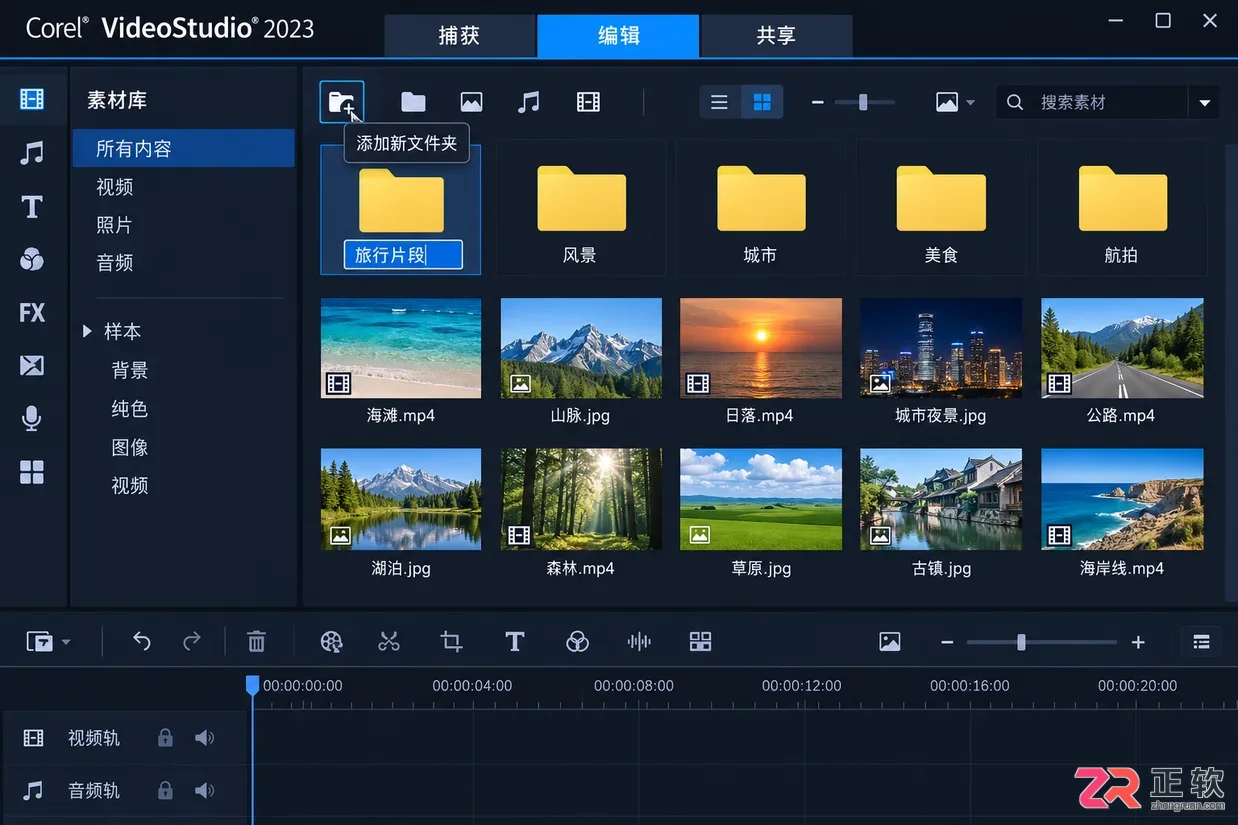The width and height of the screenshot is (1238, 825).
Task: Click the Redo icon
Action: (192, 642)
